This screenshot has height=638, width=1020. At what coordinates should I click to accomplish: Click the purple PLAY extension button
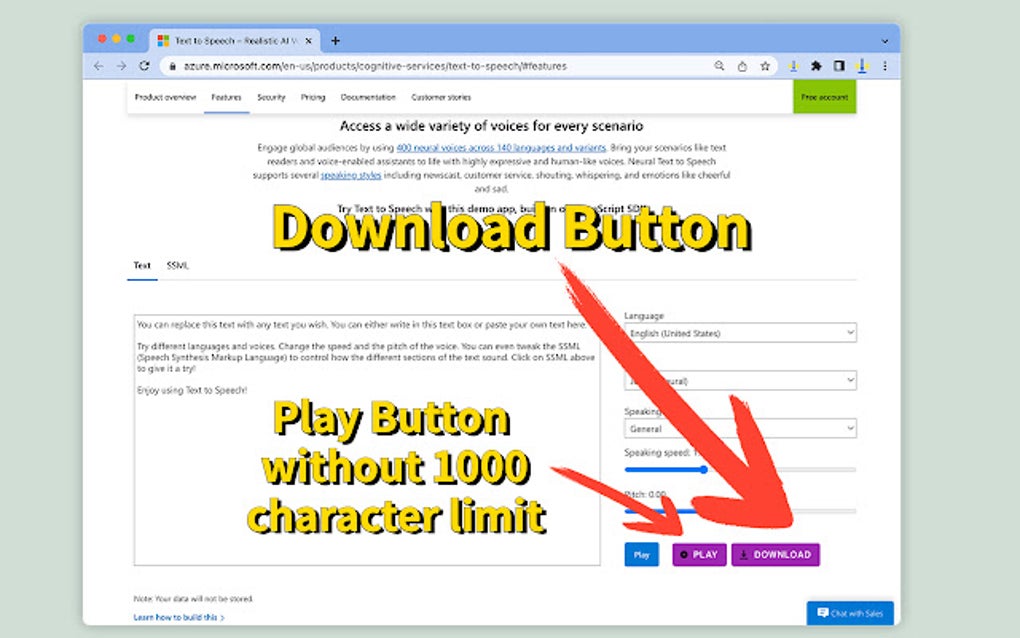699,555
